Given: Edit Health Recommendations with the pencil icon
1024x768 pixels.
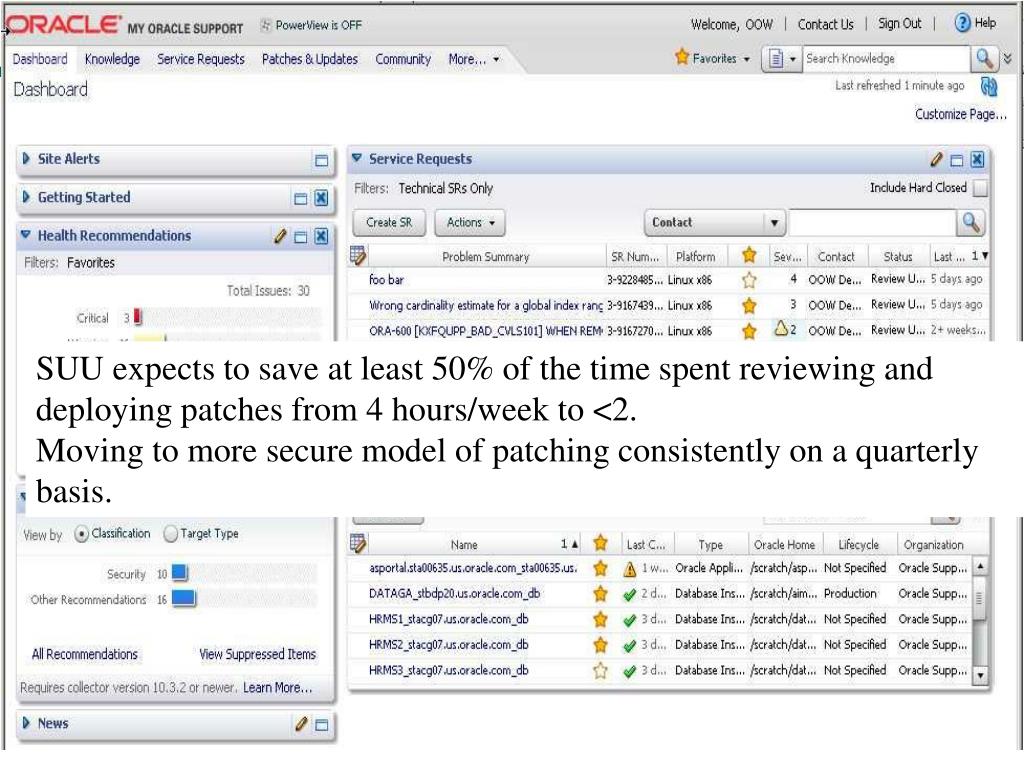Looking at the screenshot, I should 280,236.
